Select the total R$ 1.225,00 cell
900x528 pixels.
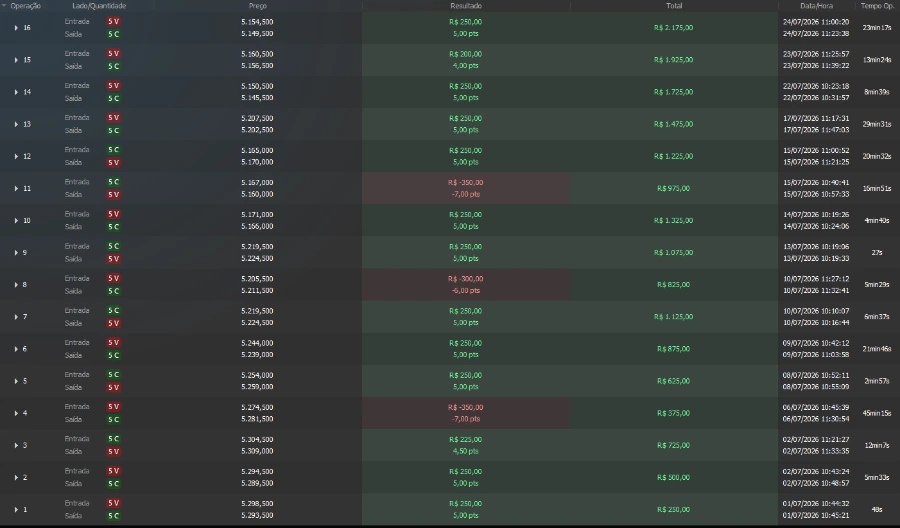[x=673, y=156]
